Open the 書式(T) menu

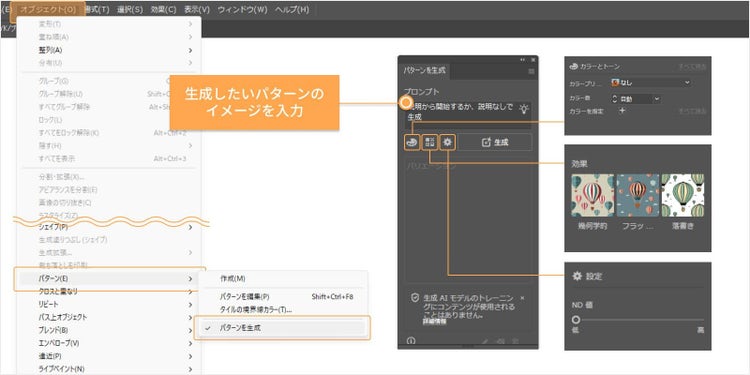(96, 10)
